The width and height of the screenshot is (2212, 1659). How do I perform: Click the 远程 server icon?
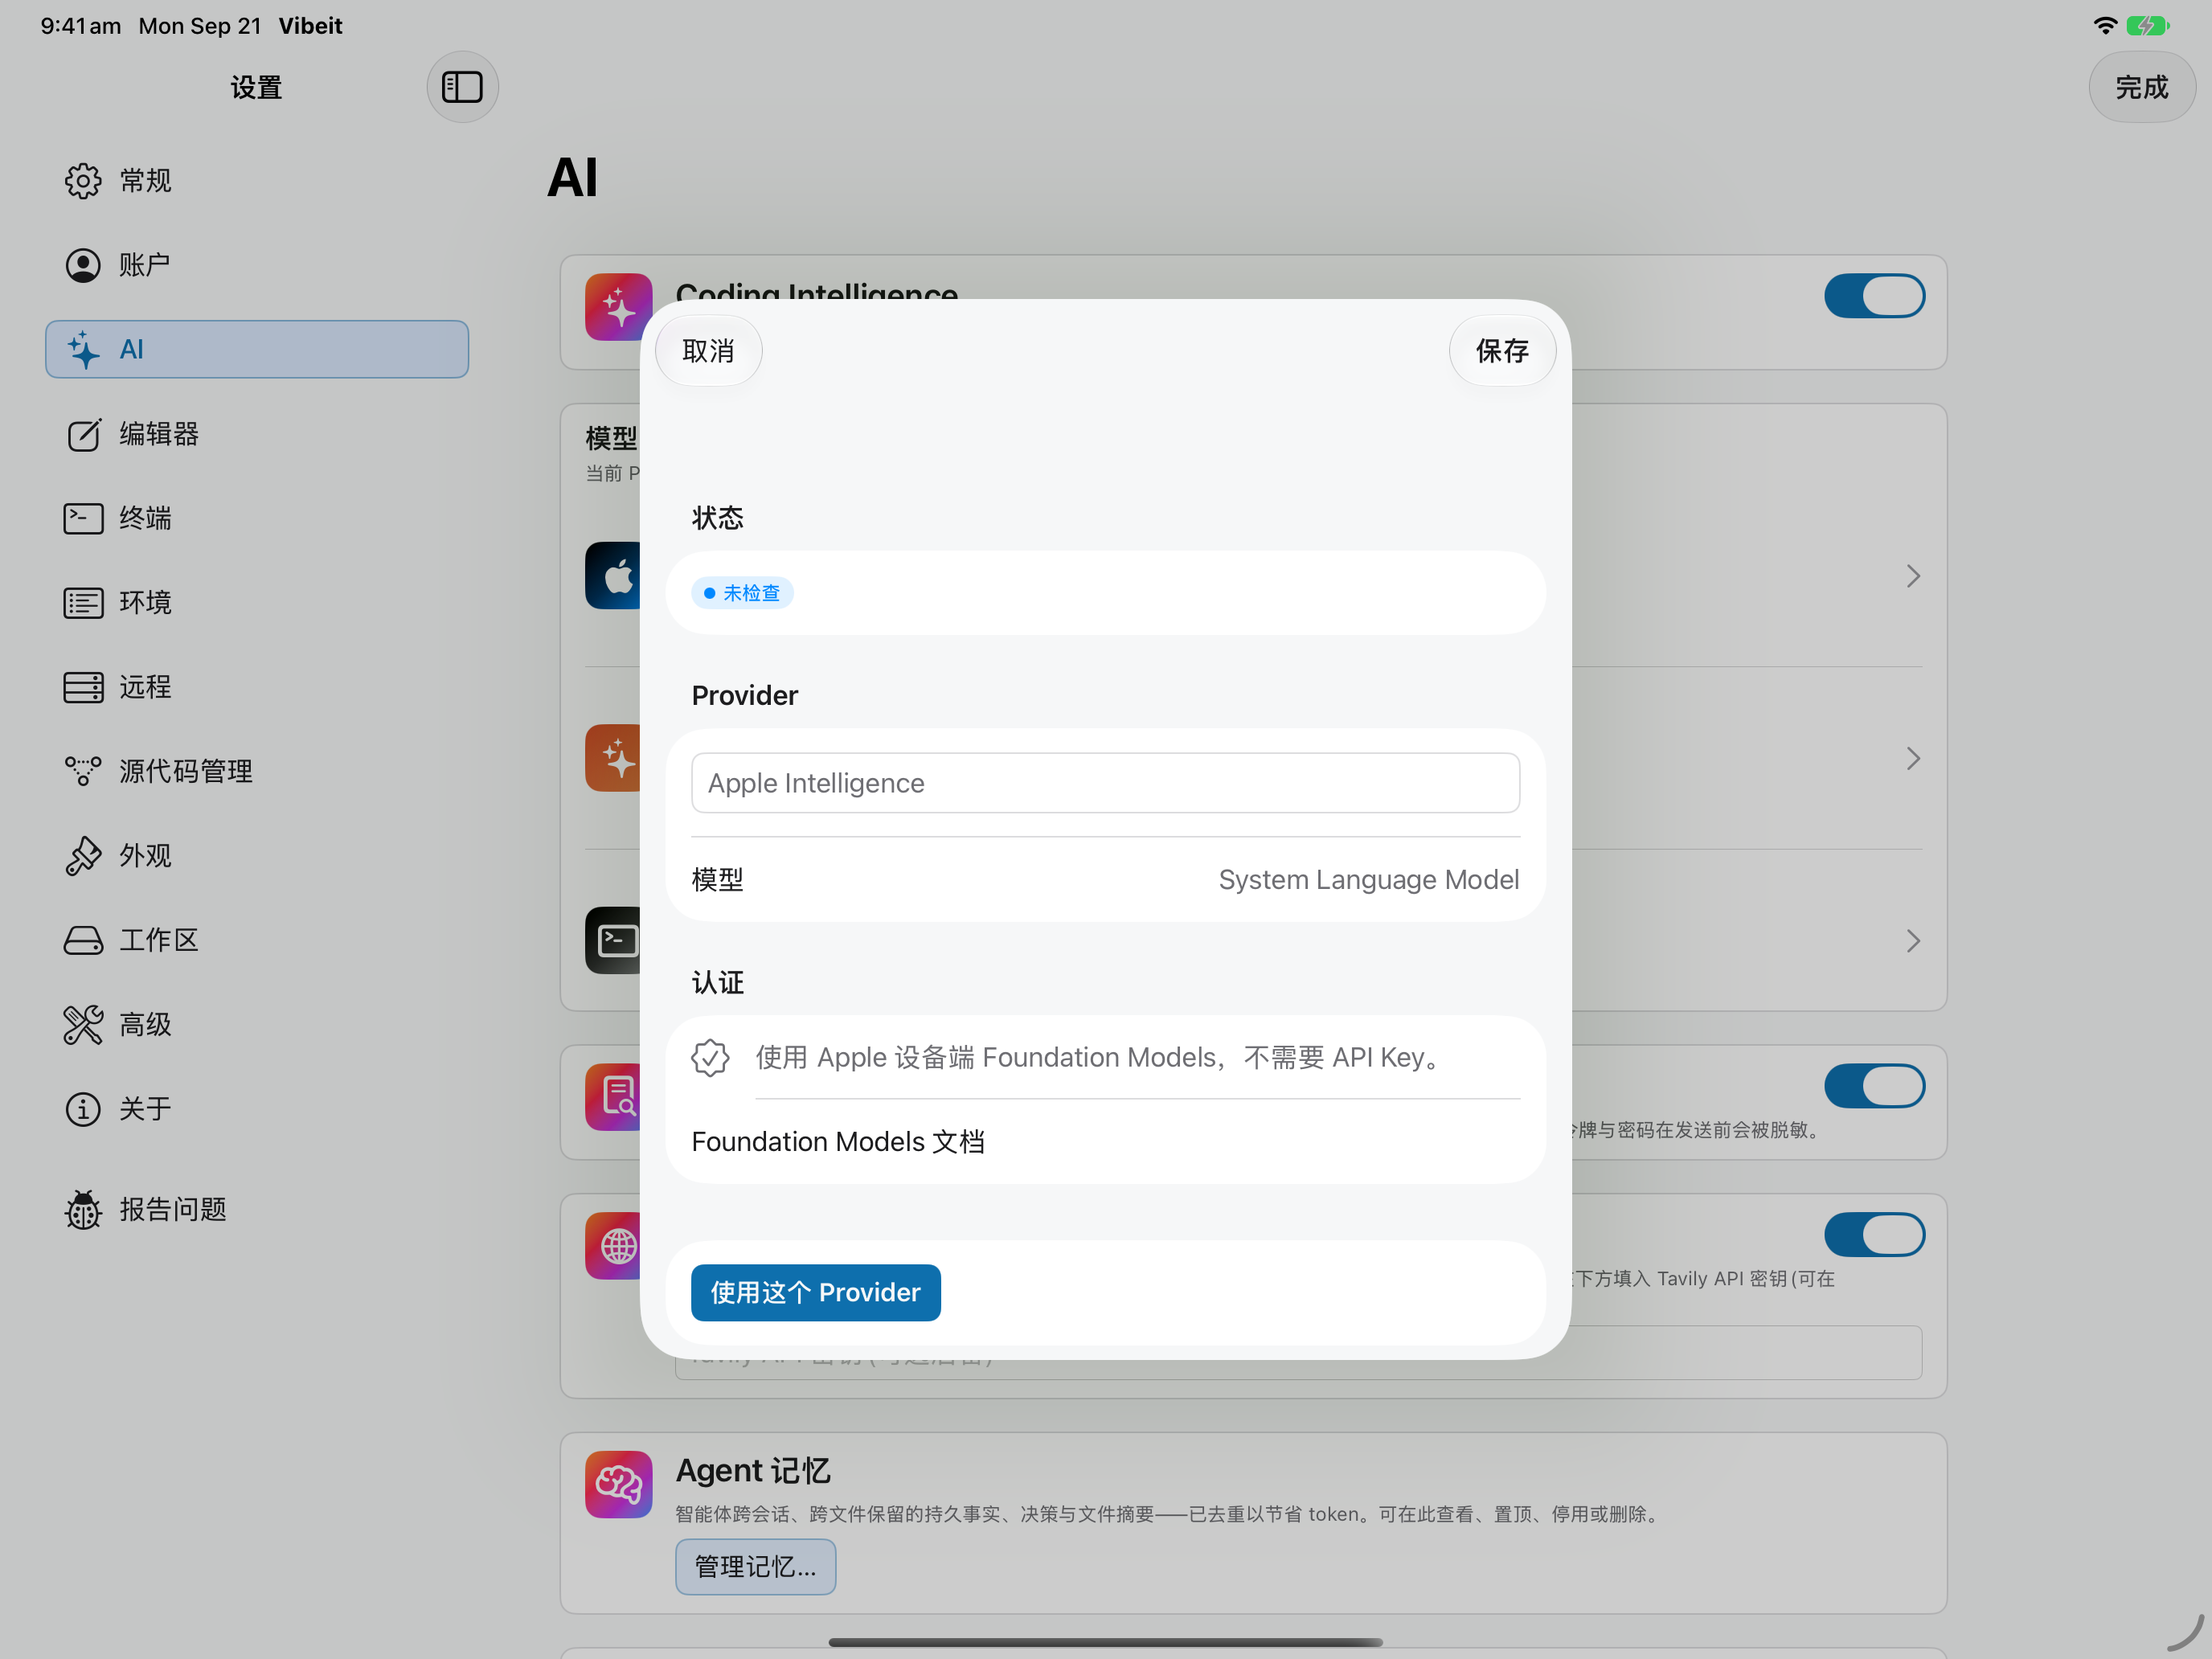(x=83, y=687)
